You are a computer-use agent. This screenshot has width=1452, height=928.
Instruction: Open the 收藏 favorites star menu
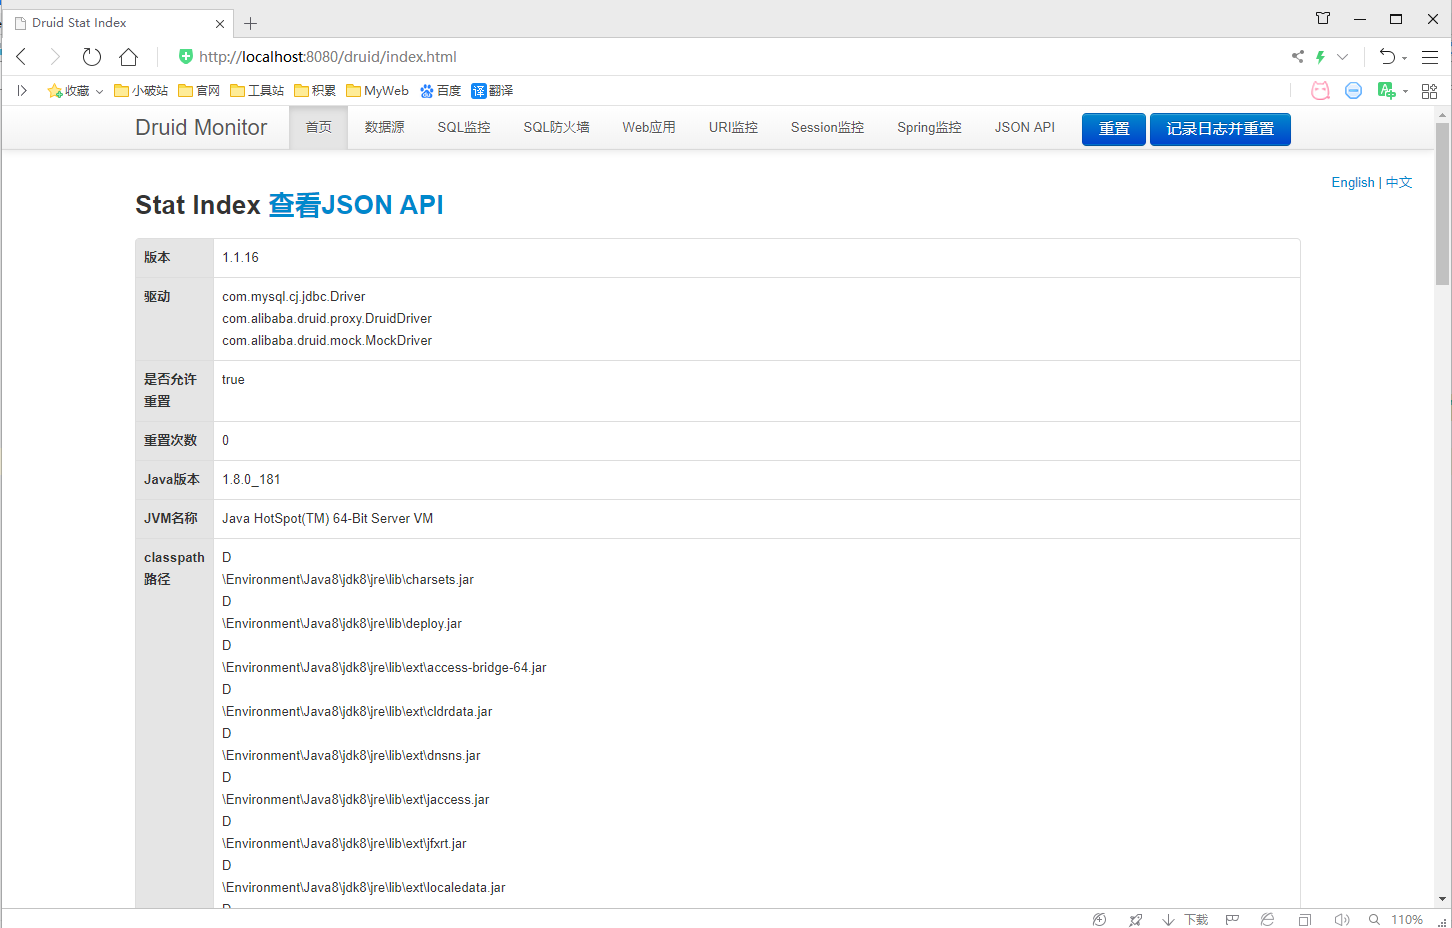coord(75,91)
